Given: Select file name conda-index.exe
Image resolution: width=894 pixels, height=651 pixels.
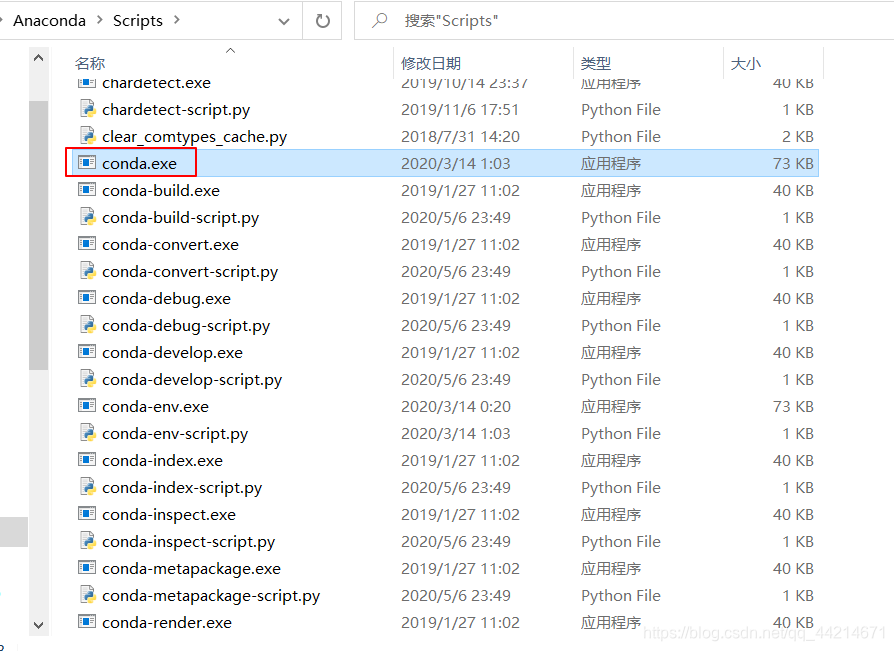Looking at the screenshot, I should 162,461.
